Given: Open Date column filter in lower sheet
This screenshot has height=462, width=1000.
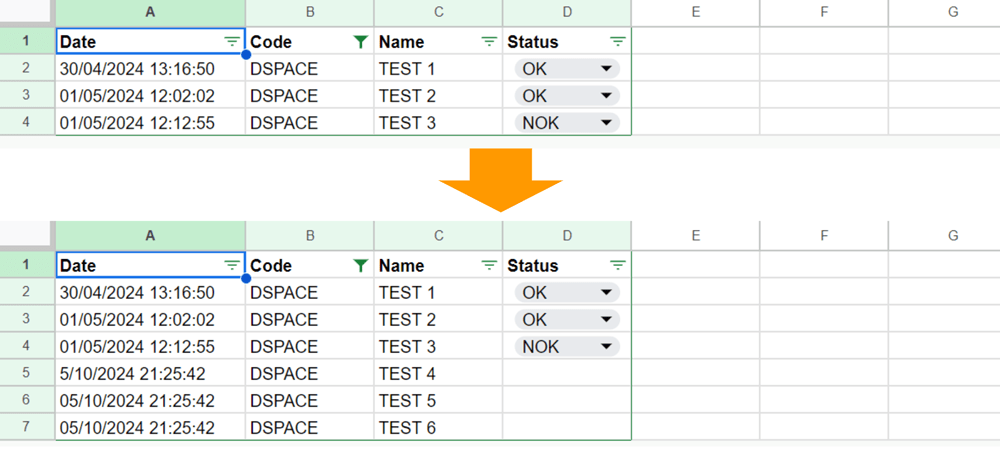Looking at the screenshot, I should [232, 266].
